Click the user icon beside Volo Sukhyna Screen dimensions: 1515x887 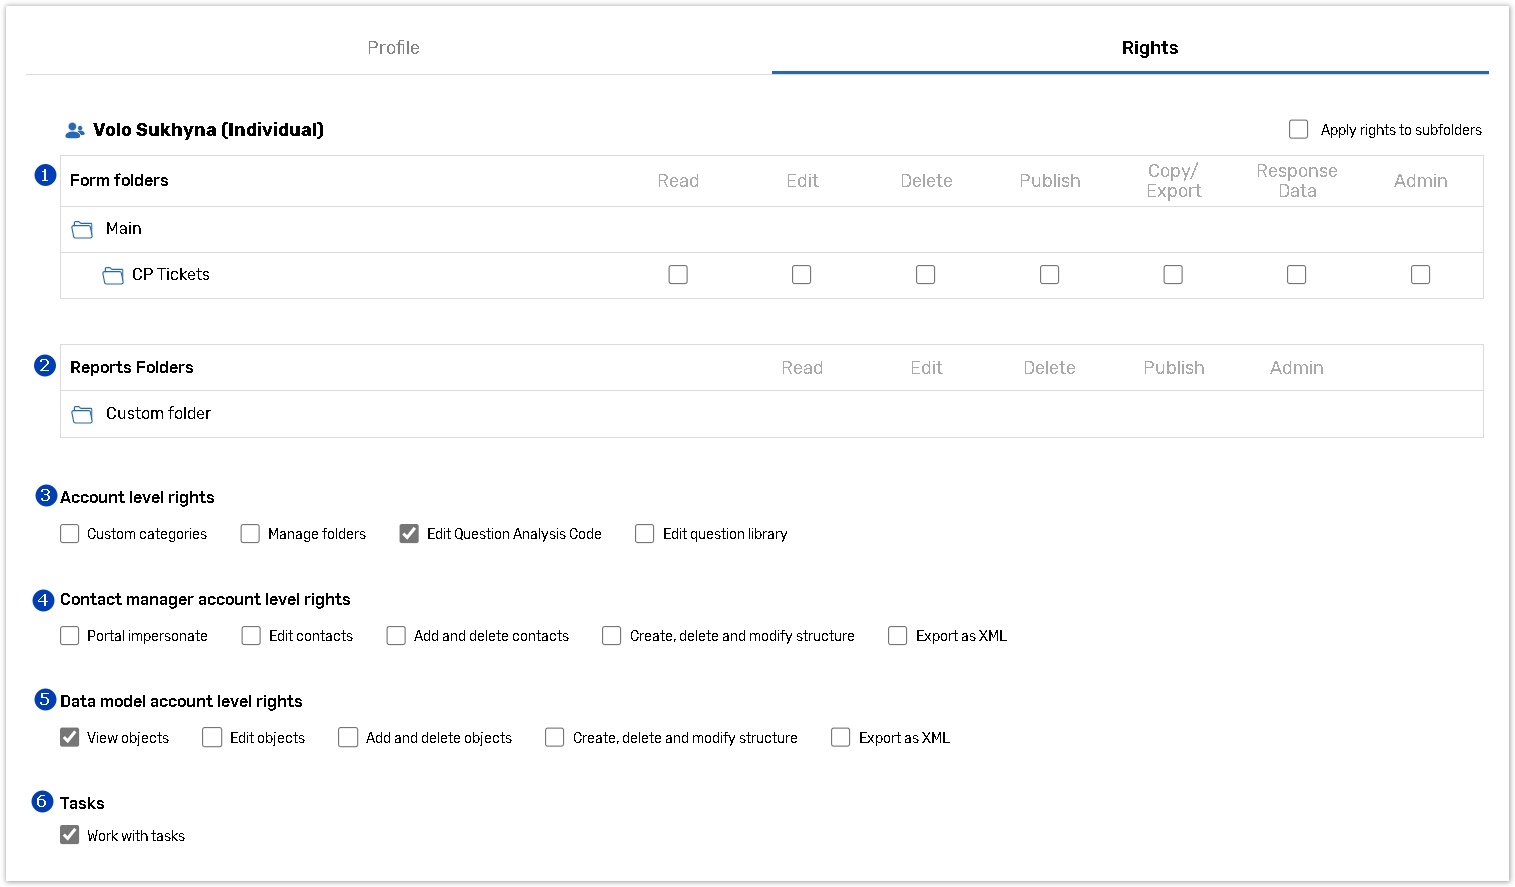click(74, 130)
